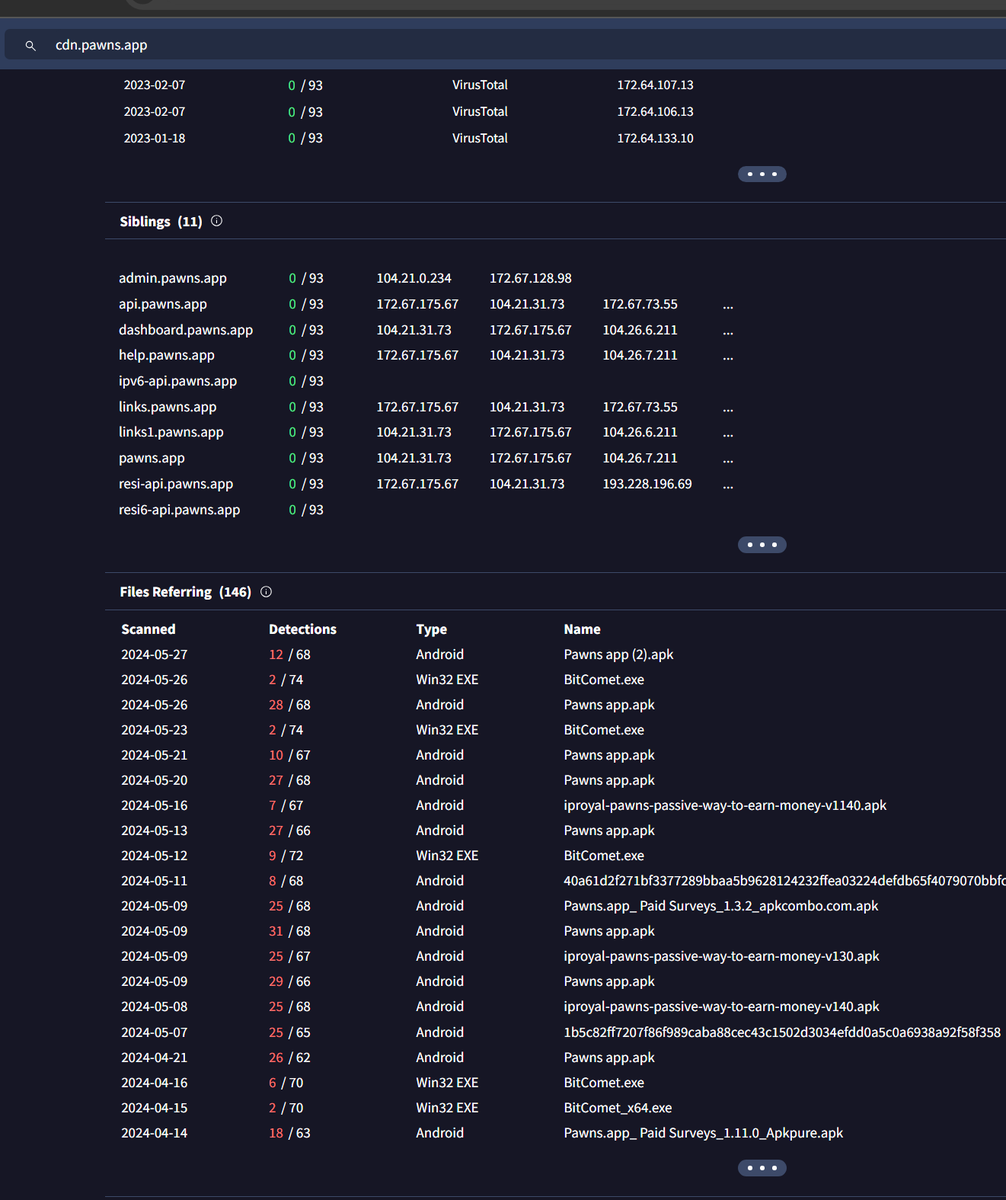The height and width of the screenshot is (1200, 1006).
Task: Click the Name column header
Action: 582,629
